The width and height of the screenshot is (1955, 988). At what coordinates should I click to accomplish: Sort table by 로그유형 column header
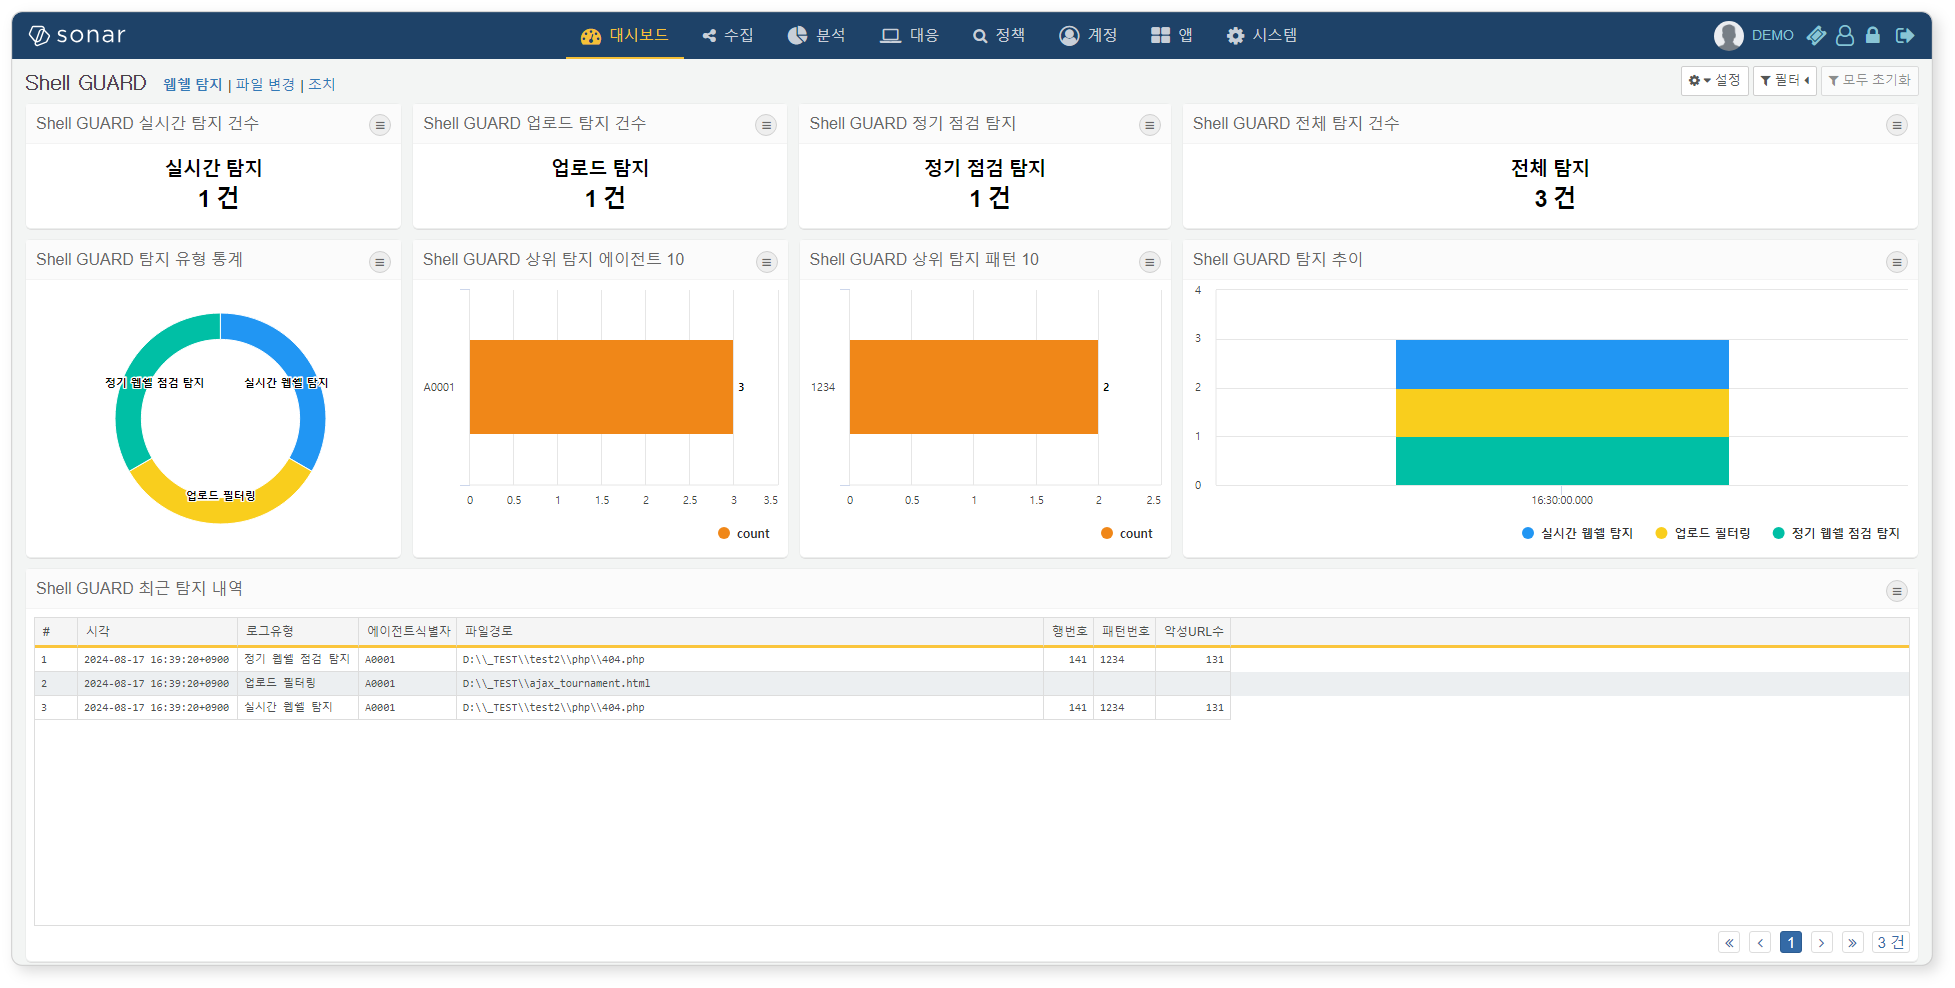(x=298, y=632)
